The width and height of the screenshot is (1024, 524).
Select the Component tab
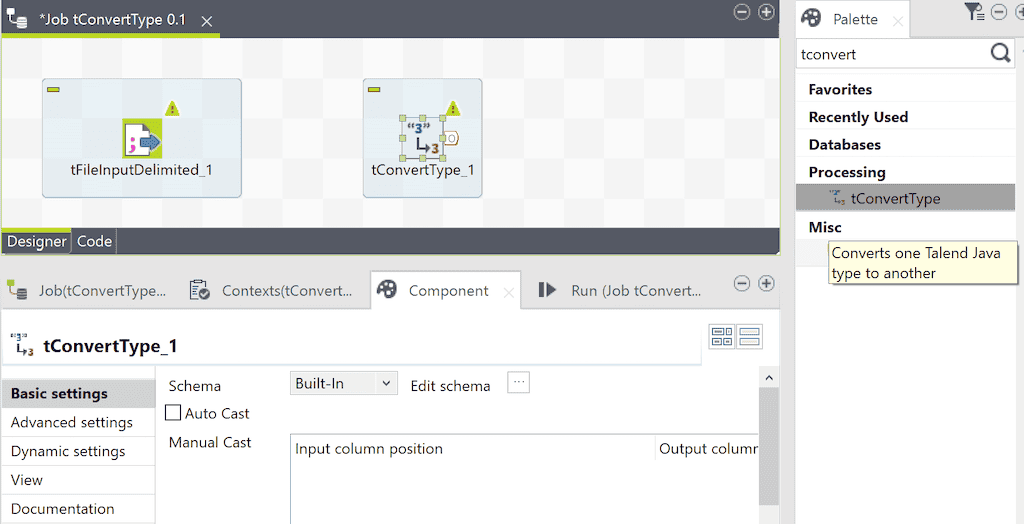(x=448, y=291)
